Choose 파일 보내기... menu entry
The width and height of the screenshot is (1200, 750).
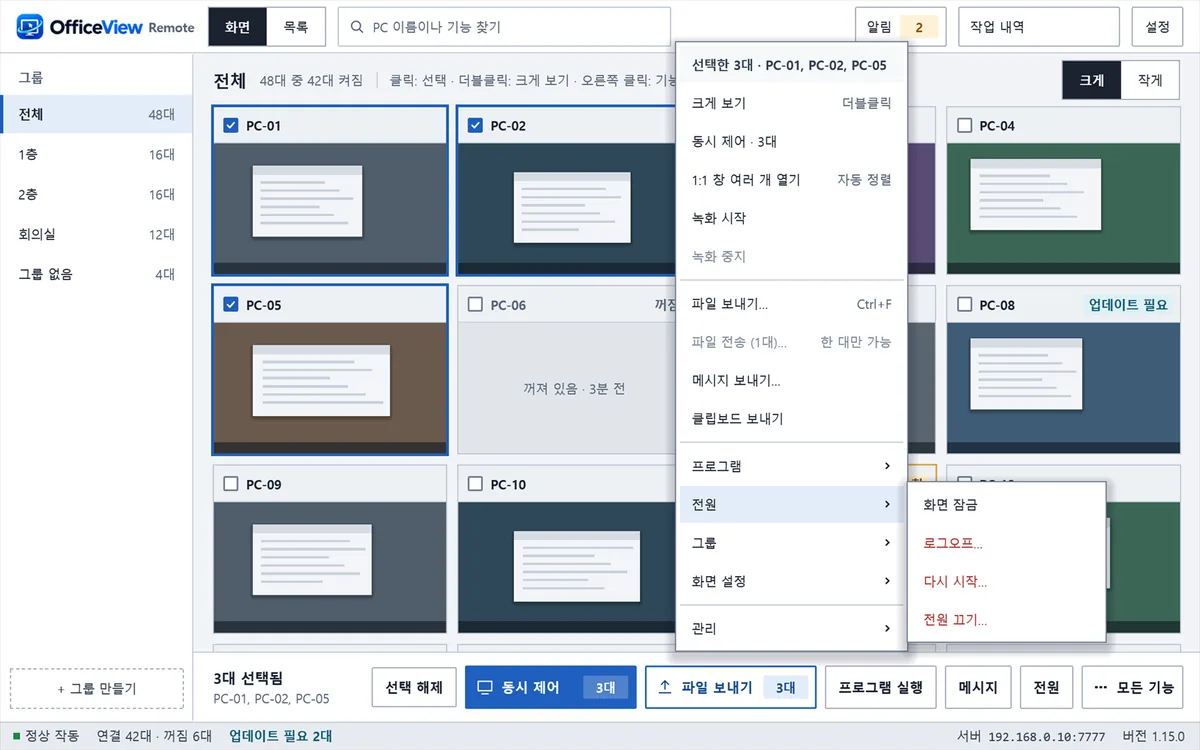point(791,304)
